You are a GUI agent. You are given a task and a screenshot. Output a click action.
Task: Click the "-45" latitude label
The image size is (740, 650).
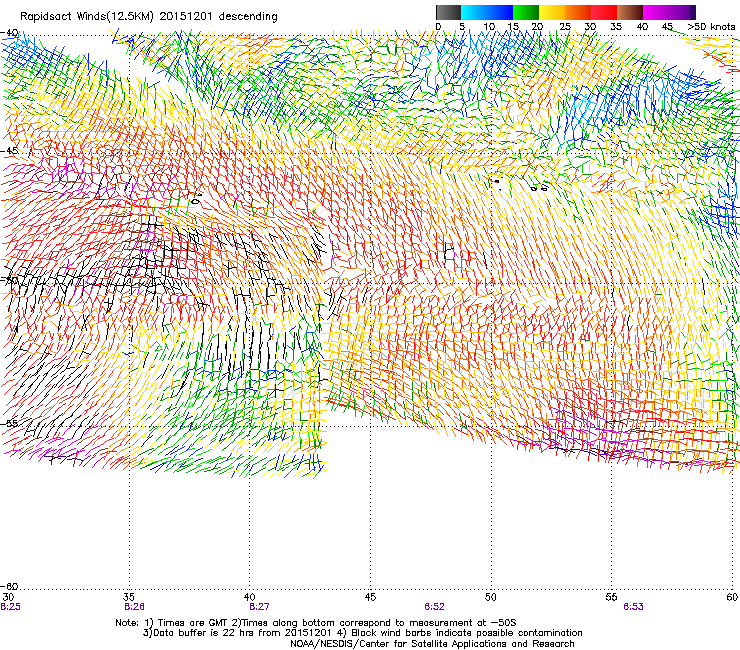(x=9, y=151)
